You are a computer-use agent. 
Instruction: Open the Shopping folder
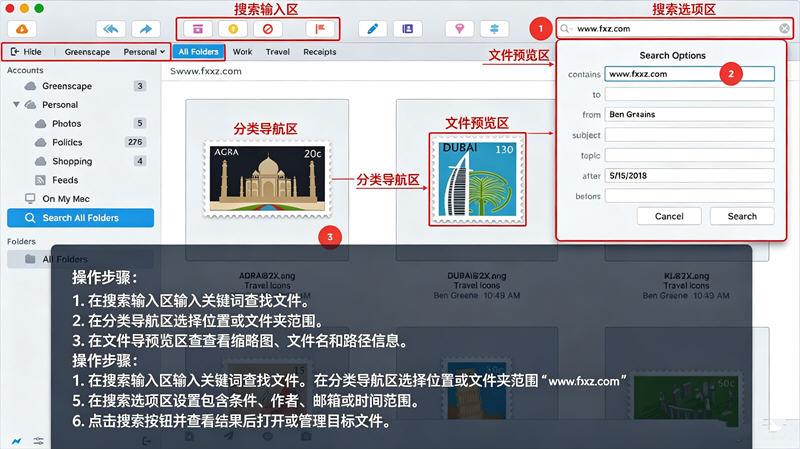tap(81, 161)
